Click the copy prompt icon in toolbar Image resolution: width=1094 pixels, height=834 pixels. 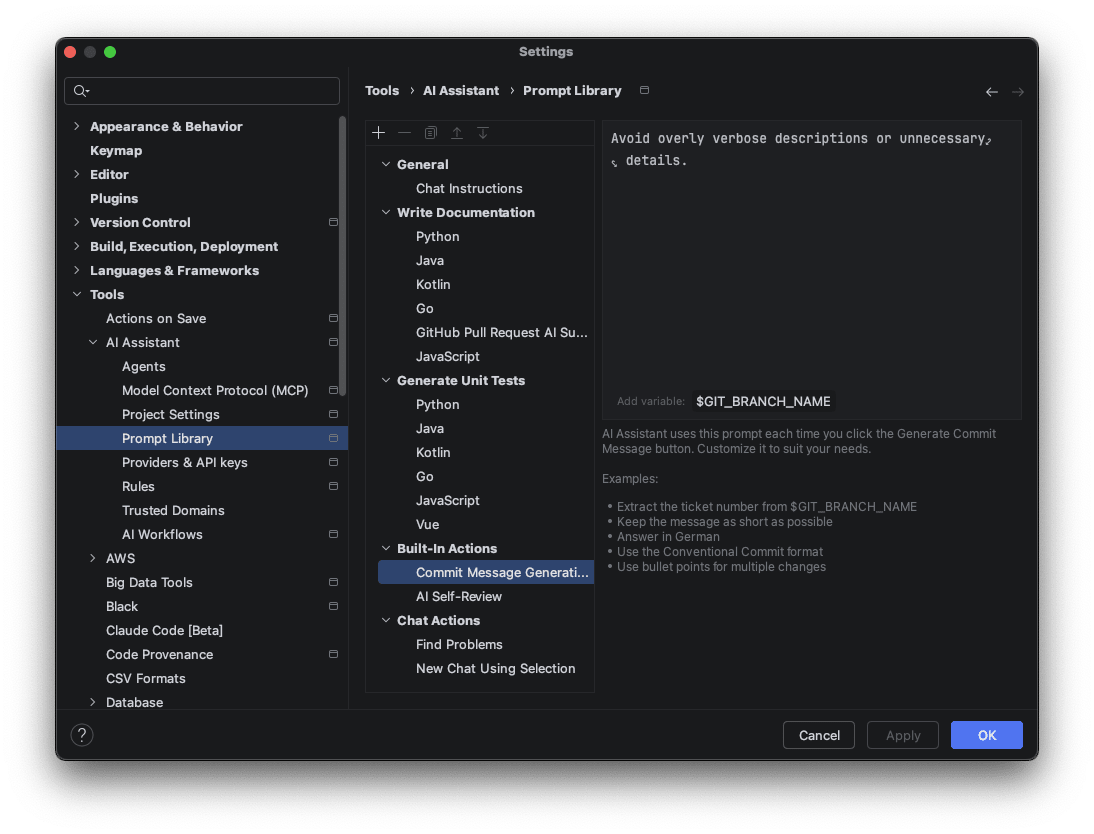(x=430, y=133)
